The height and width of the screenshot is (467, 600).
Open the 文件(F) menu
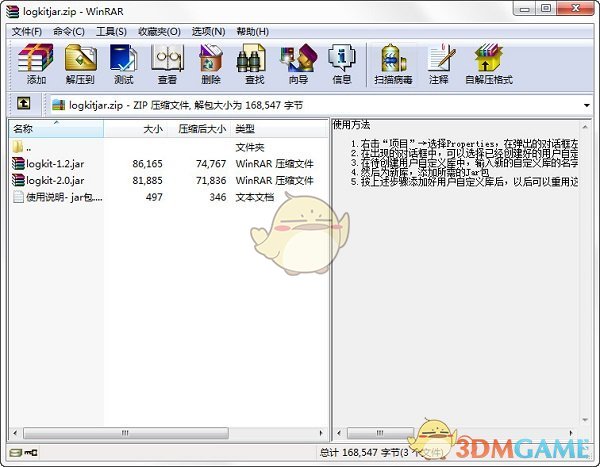pos(27,31)
